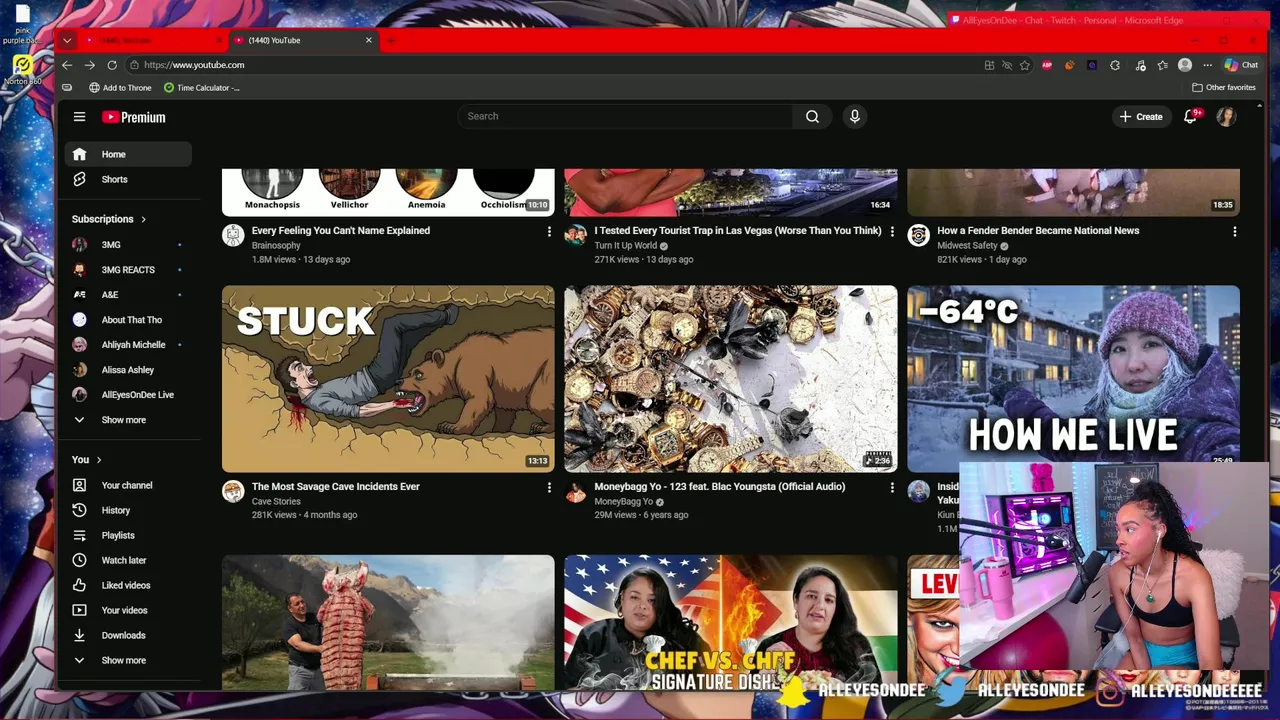Activate voice search microphone
The image size is (1280, 720).
click(854, 117)
